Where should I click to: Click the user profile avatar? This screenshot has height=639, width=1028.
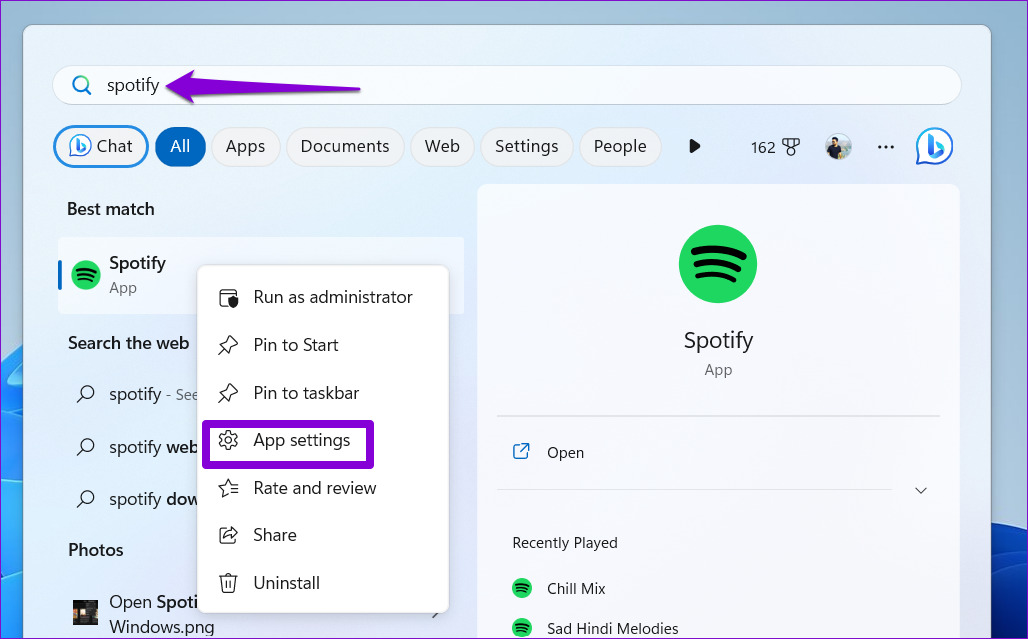pos(838,147)
